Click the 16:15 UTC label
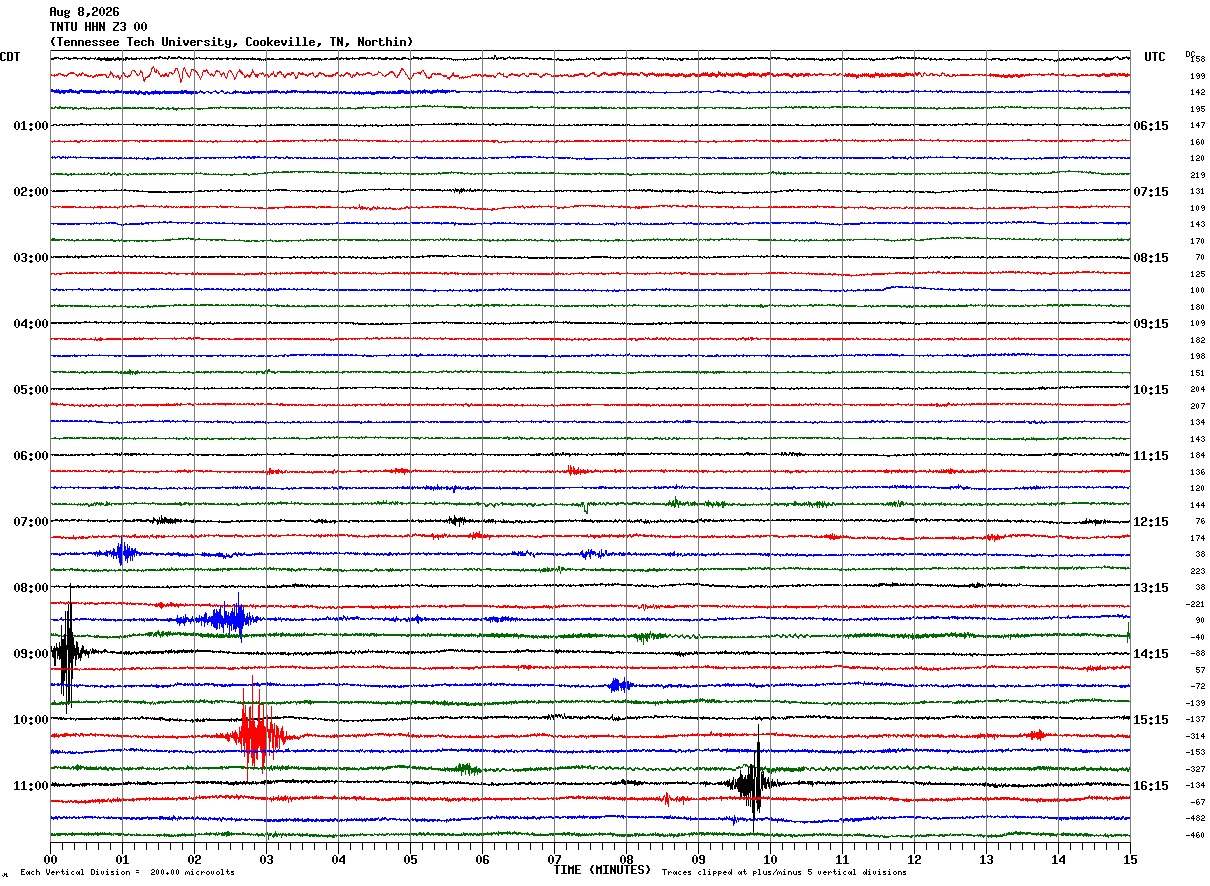Viewport: 1210px width, 886px height. point(1150,786)
